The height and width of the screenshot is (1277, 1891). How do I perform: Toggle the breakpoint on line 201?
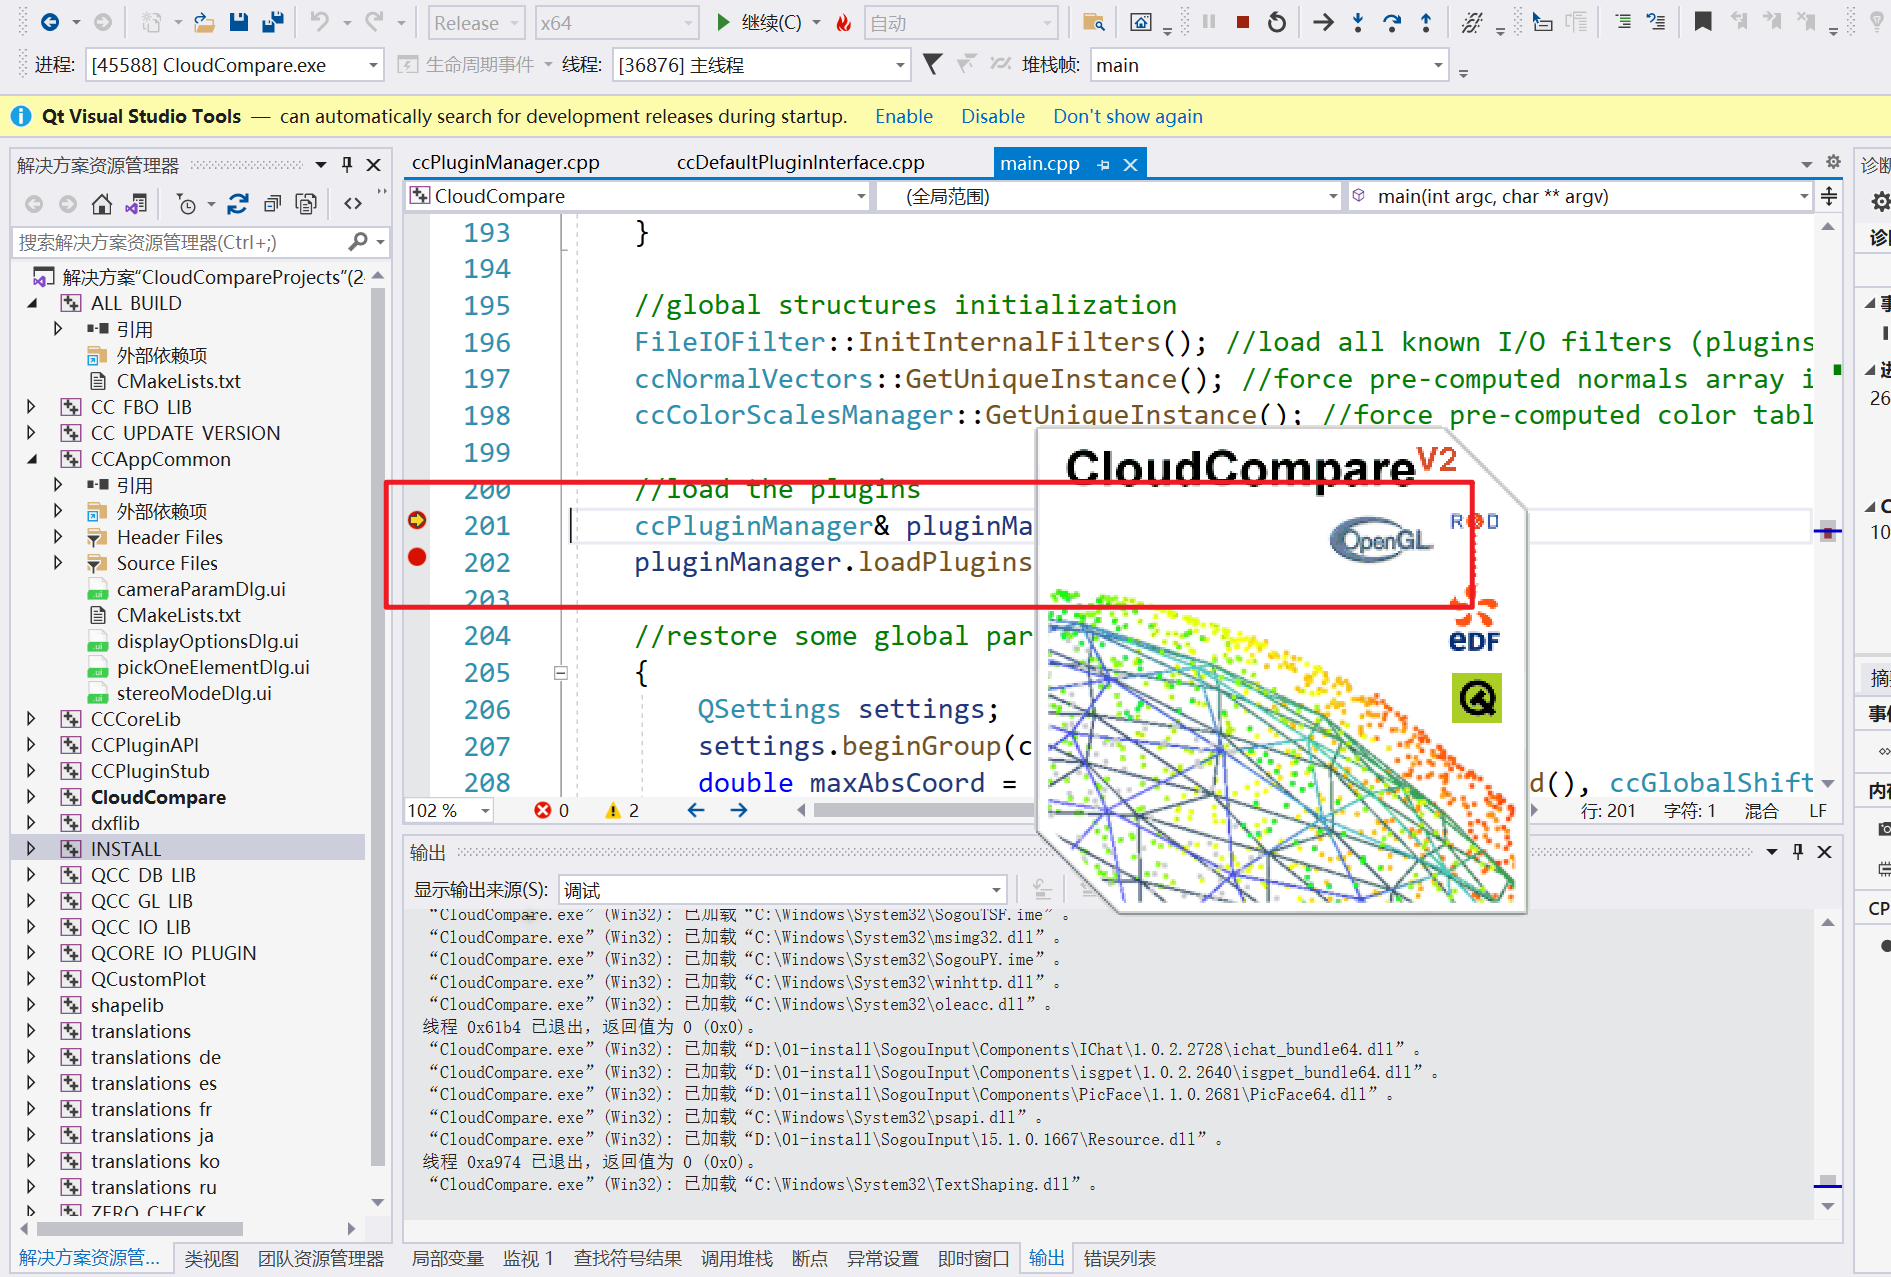point(417,520)
